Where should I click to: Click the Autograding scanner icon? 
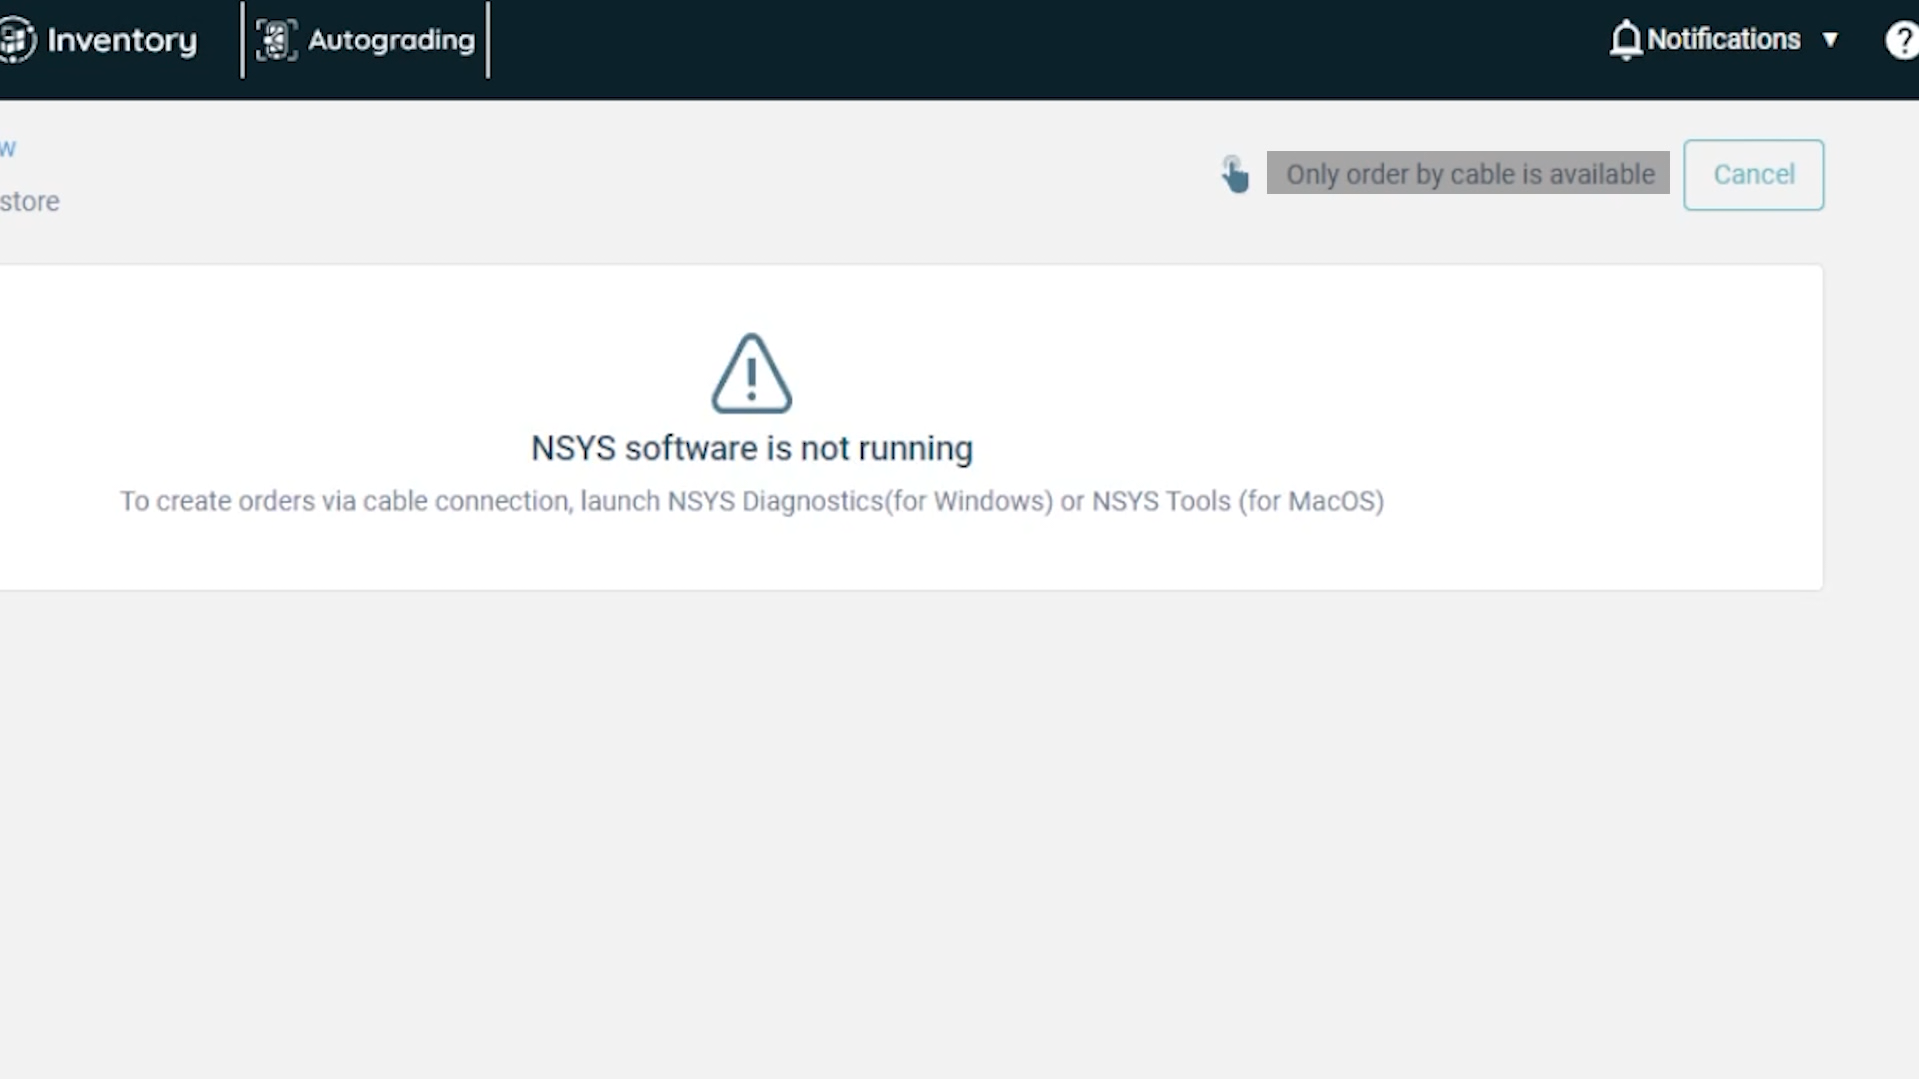click(276, 40)
